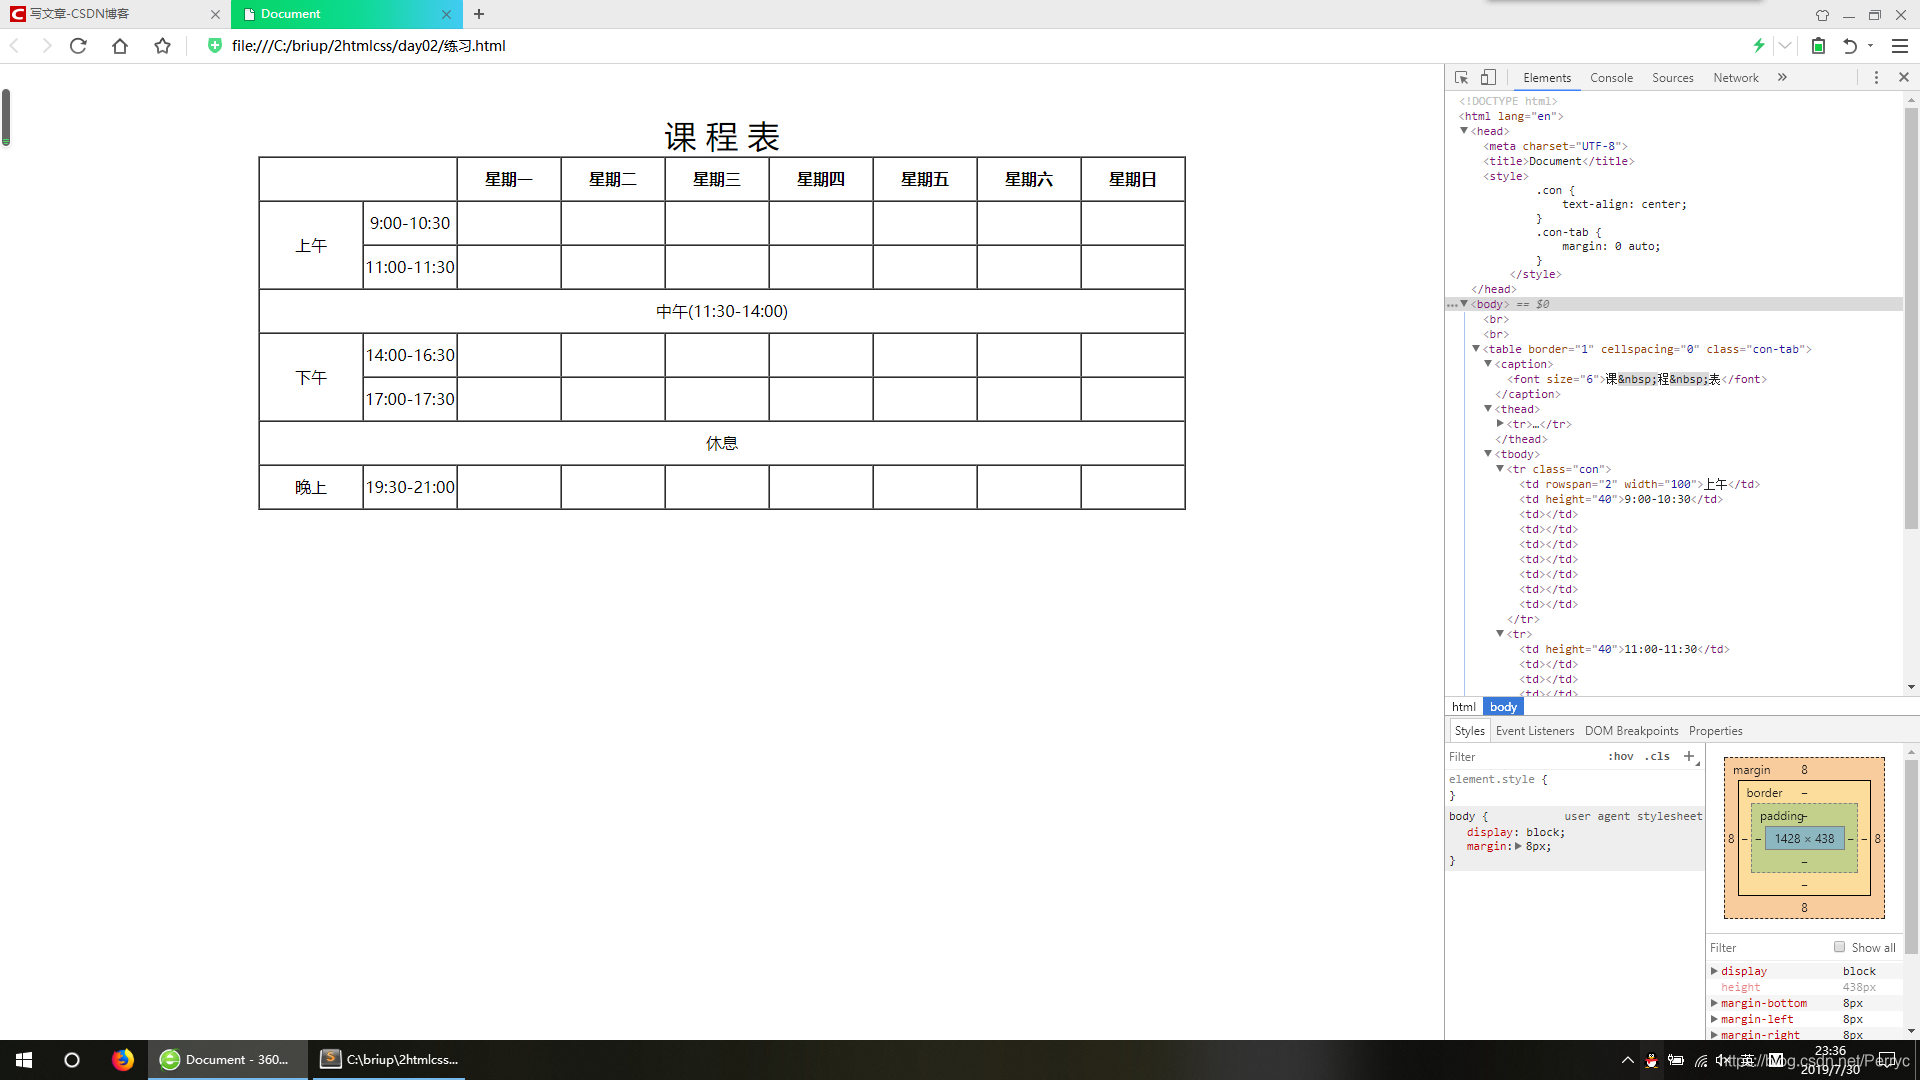The height and width of the screenshot is (1080, 1920).
Task: Click the green security shield icon
Action: point(214,46)
